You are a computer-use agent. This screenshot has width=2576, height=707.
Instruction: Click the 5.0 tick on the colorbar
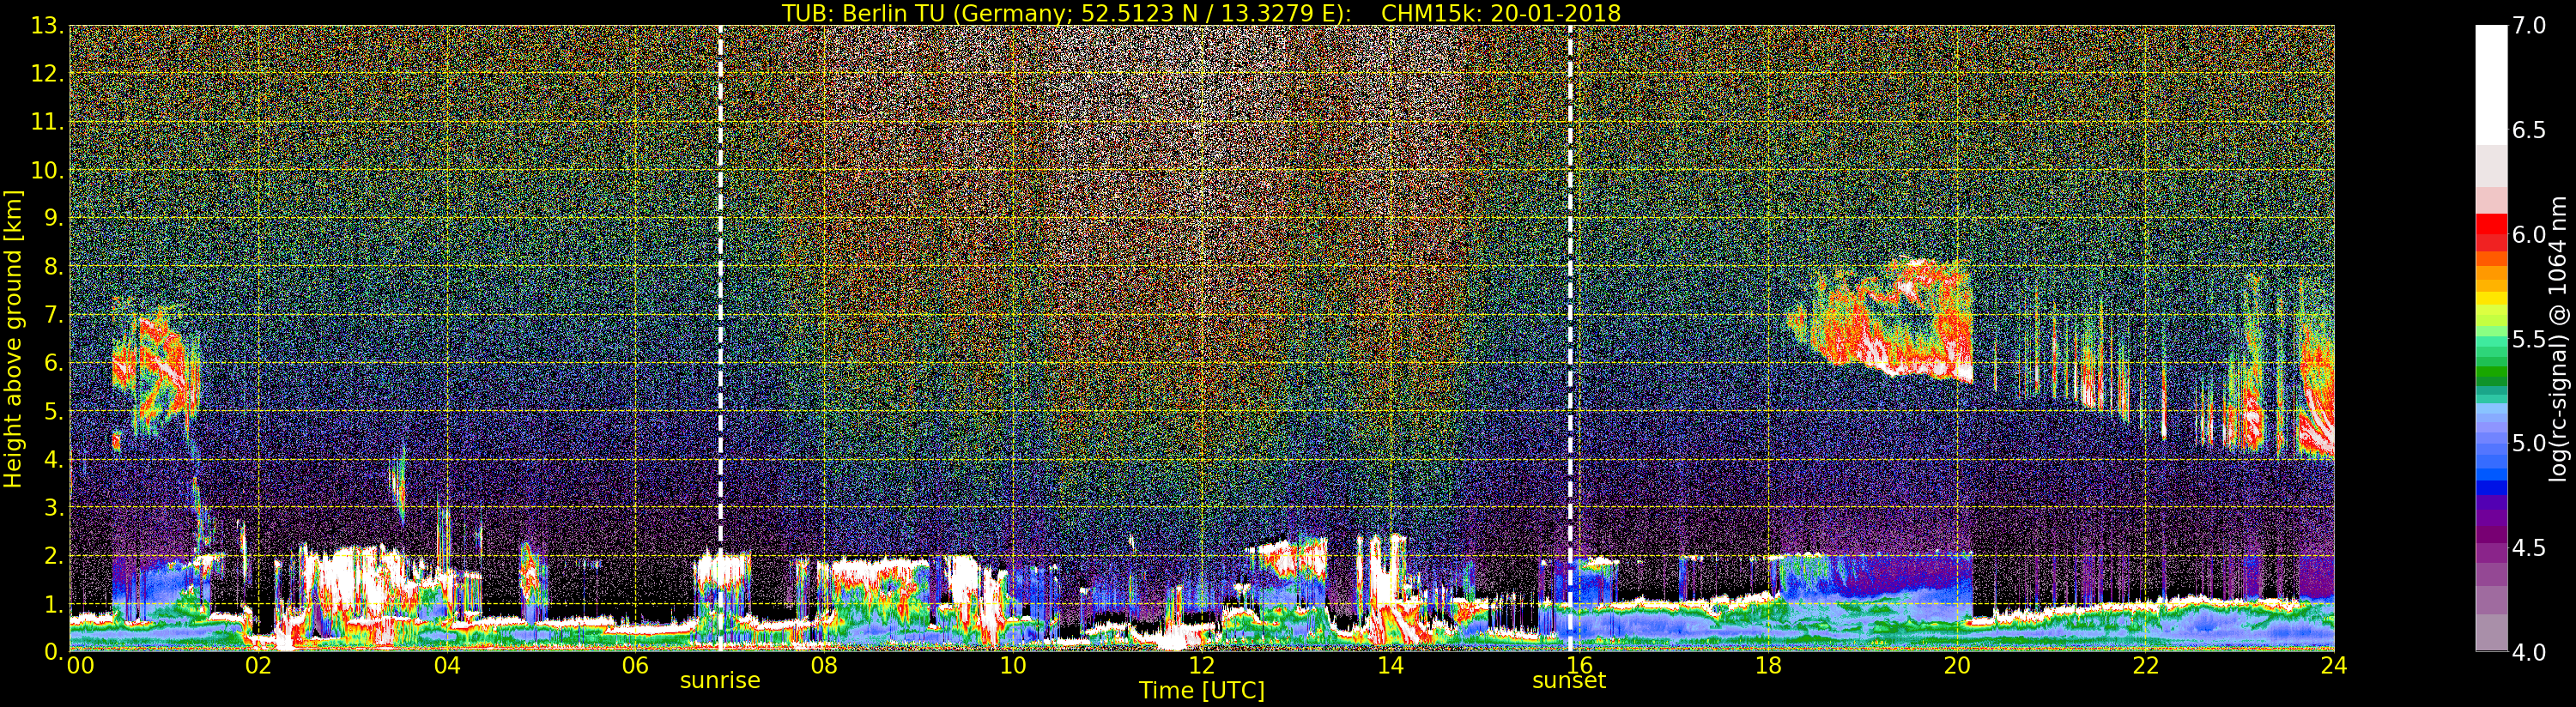point(2529,443)
